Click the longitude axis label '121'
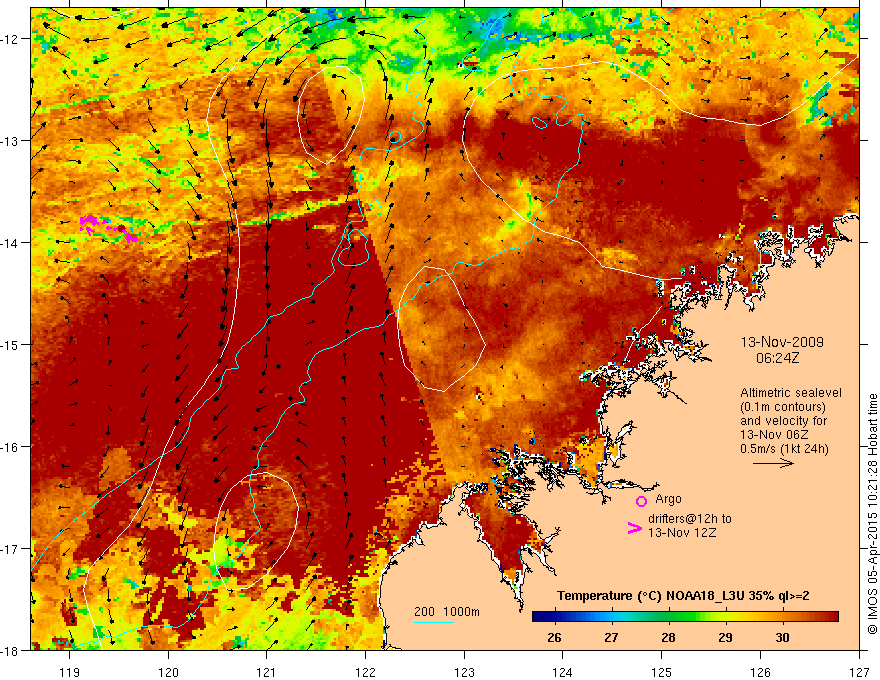The image size is (880, 680). point(267,672)
